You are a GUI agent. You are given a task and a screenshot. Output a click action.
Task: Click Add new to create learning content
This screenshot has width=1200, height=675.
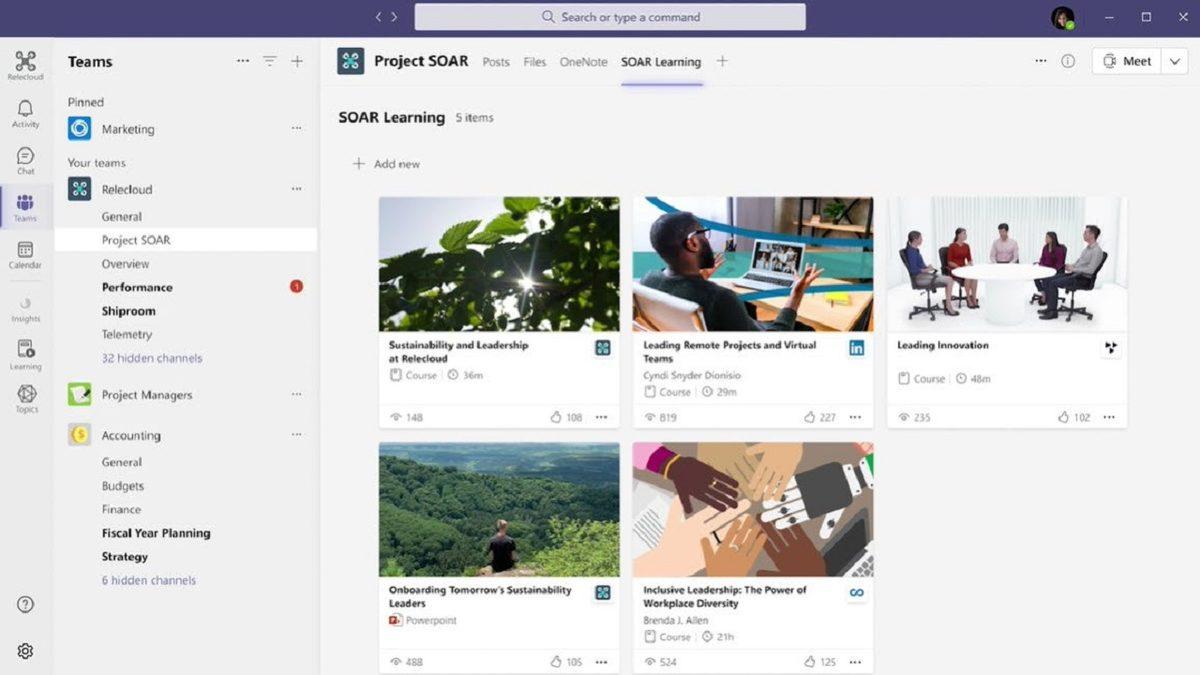point(386,163)
